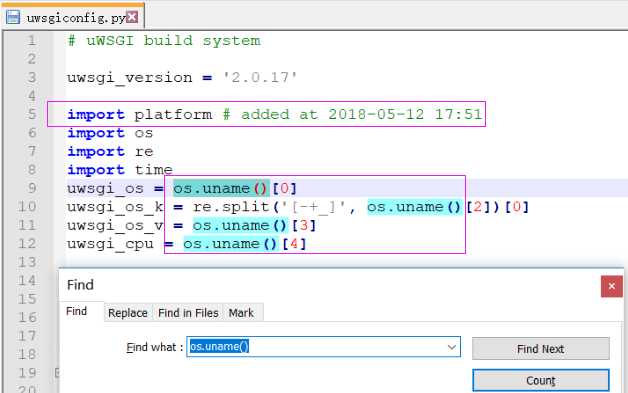Click the Count button
Viewport: 628px width, 393px height.
pos(541,380)
